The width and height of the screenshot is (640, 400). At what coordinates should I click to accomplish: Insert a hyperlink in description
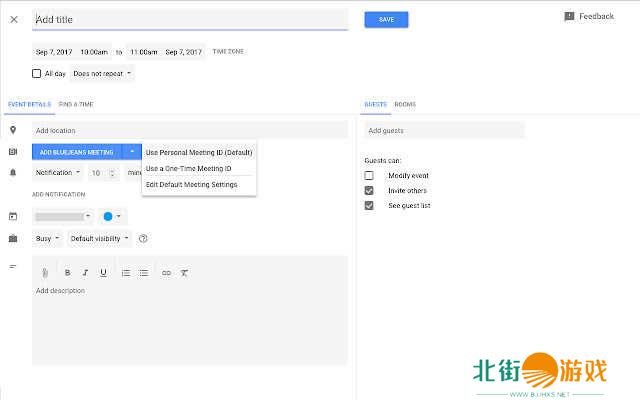[166, 273]
